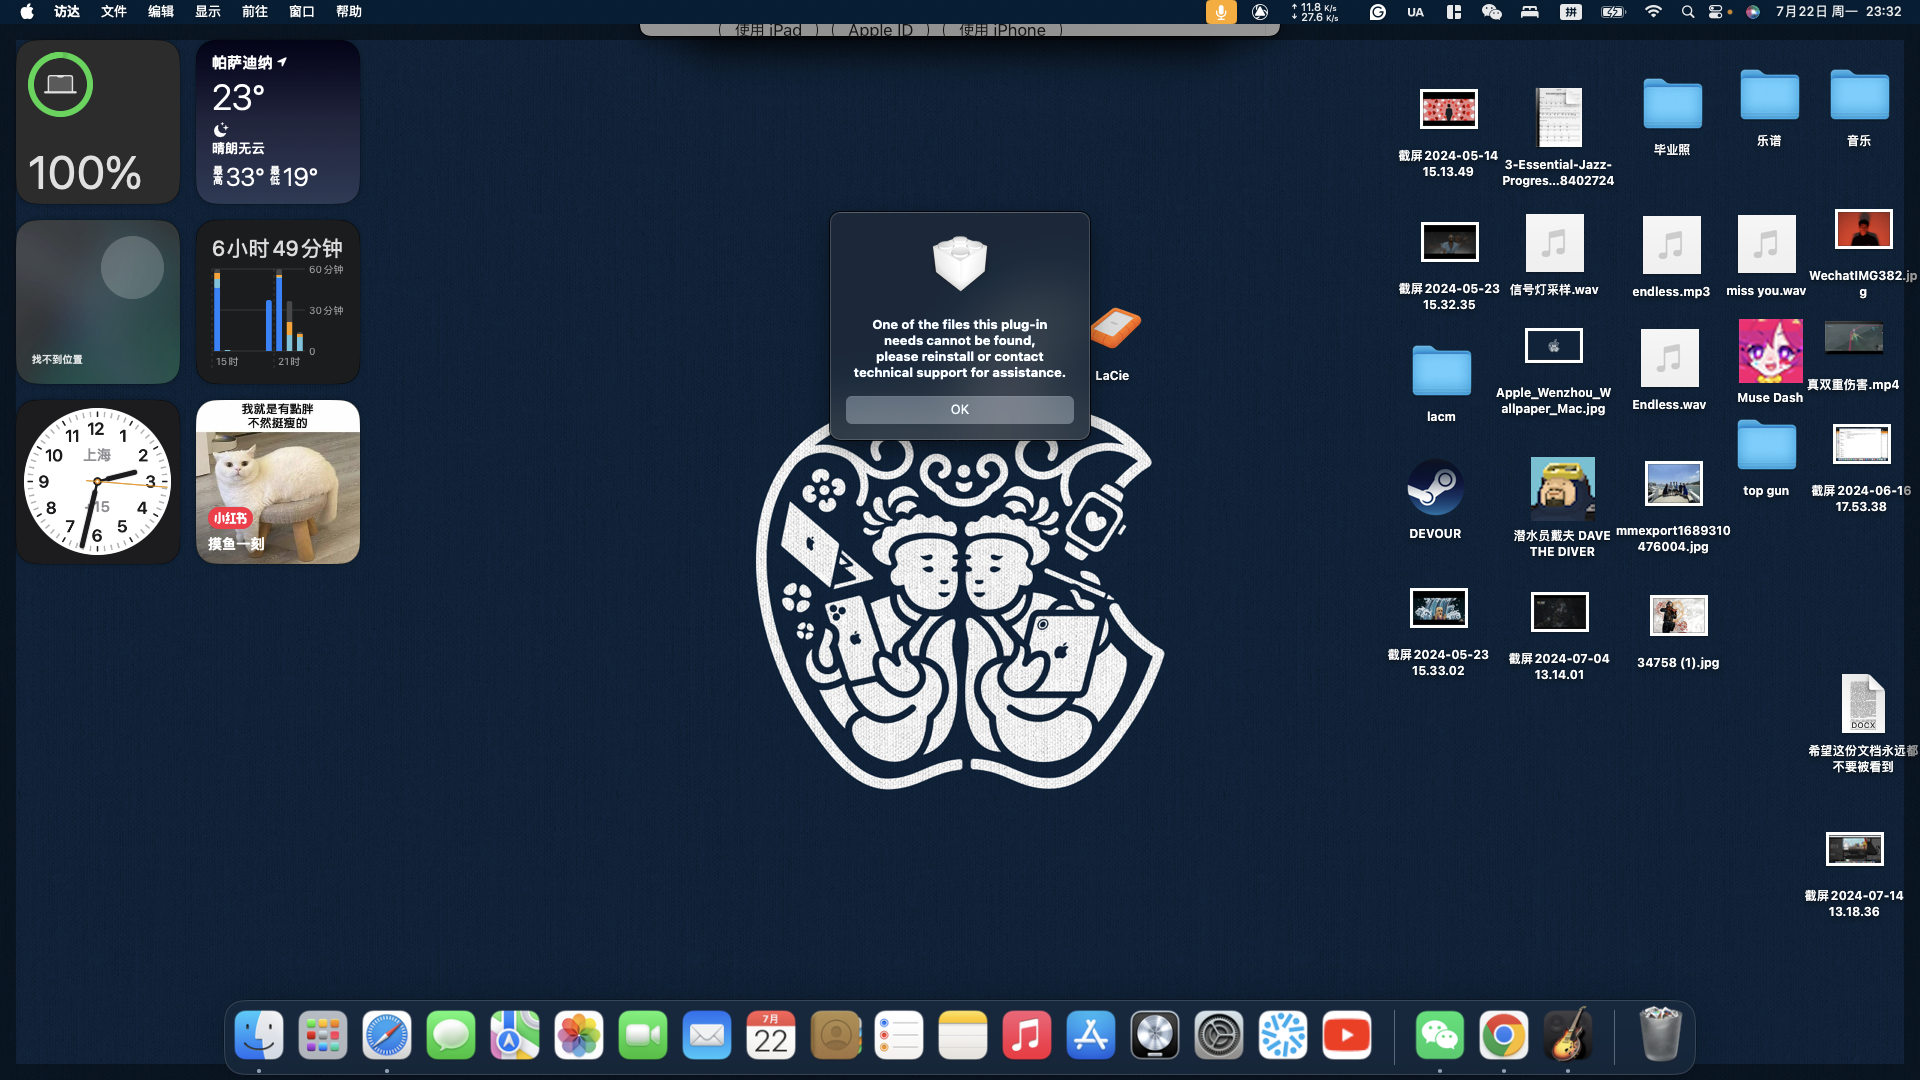The image size is (1920, 1080).
Task: Click the Wi-Fi icon in menu bar
Action: click(x=1653, y=12)
